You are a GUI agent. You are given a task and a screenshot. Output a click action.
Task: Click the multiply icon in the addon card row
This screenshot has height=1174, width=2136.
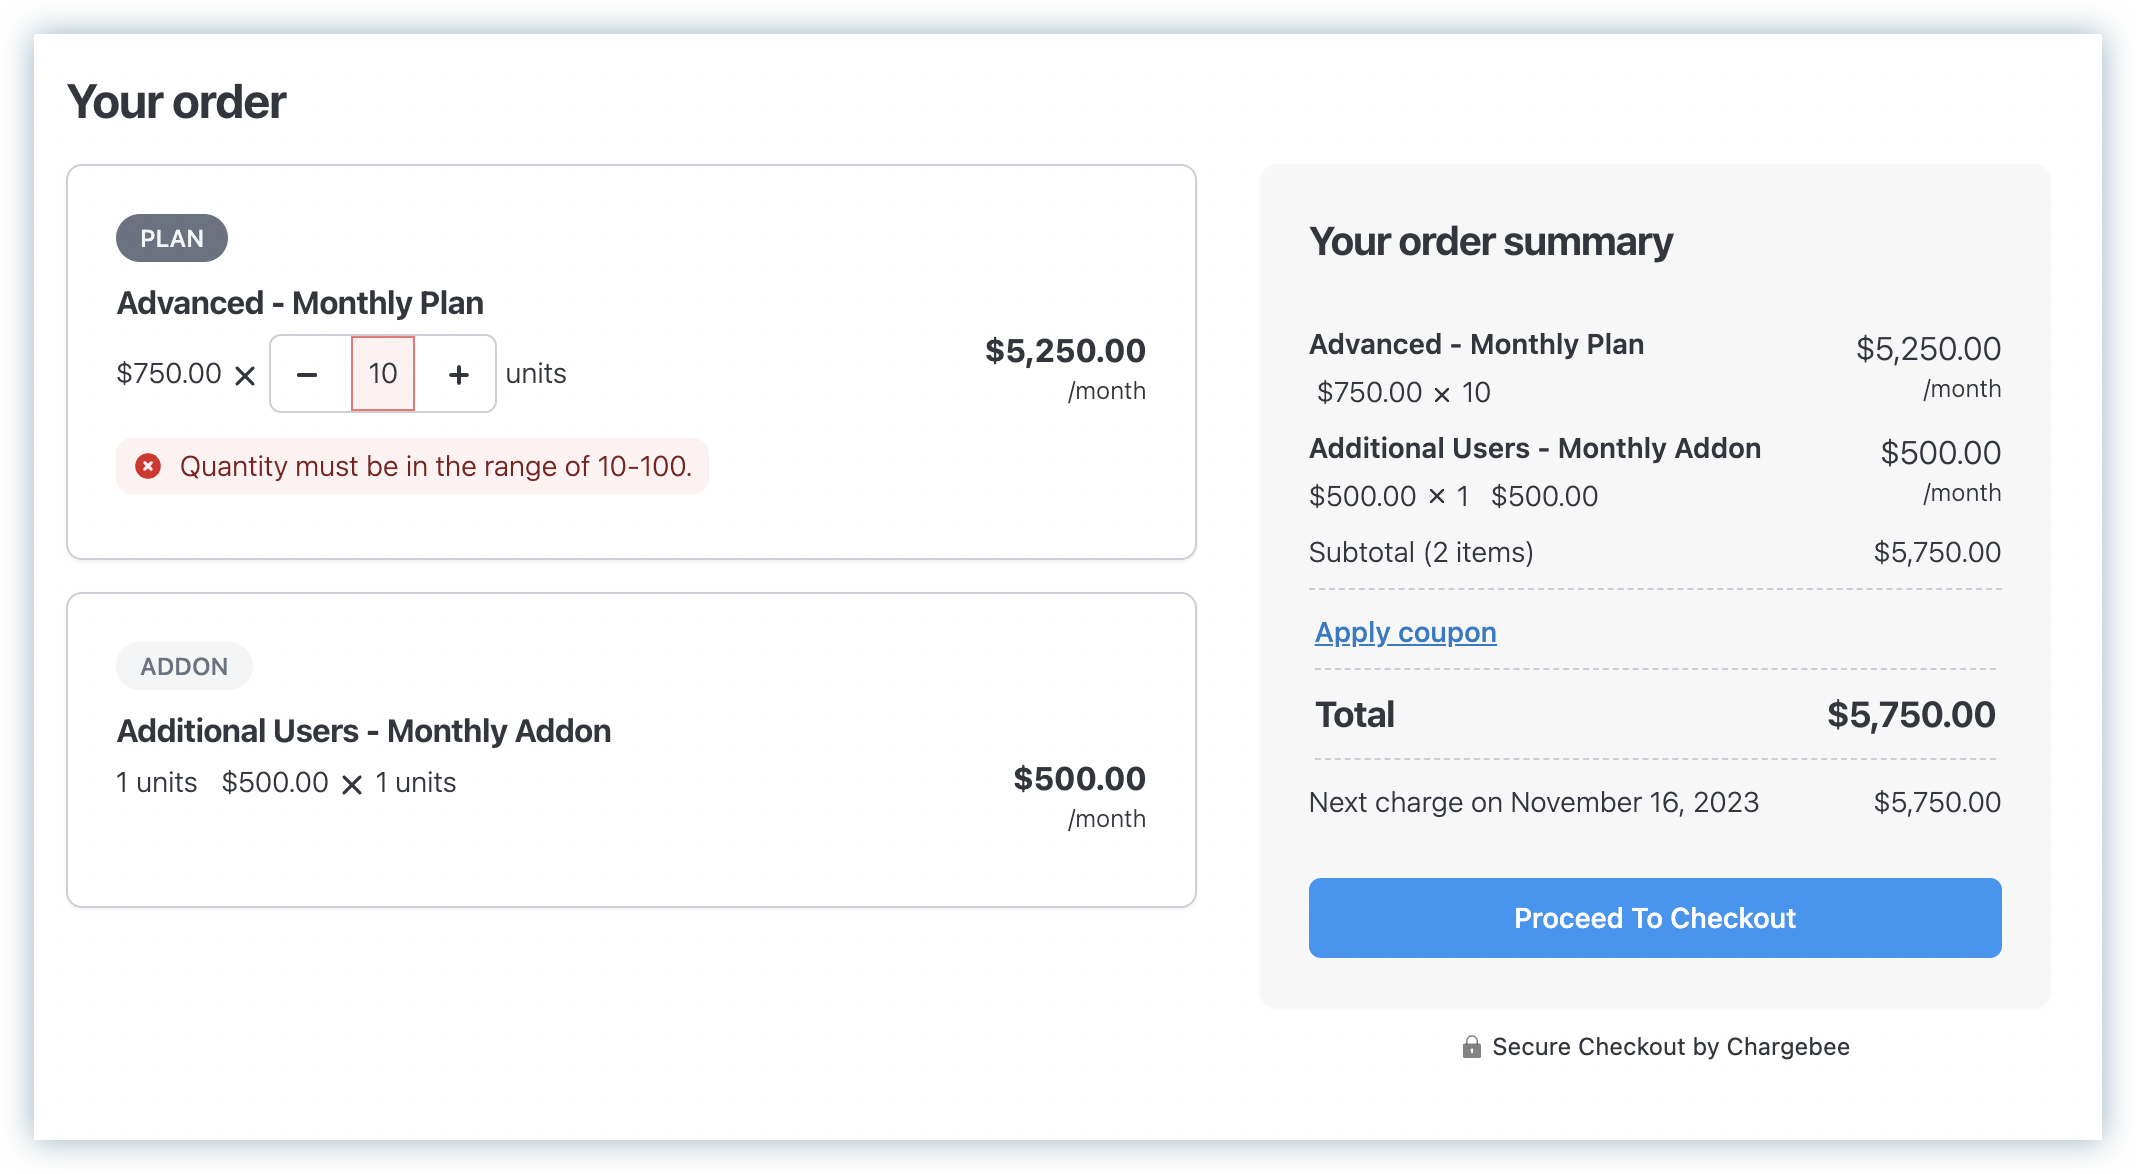pyautogui.click(x=352, y=785)
